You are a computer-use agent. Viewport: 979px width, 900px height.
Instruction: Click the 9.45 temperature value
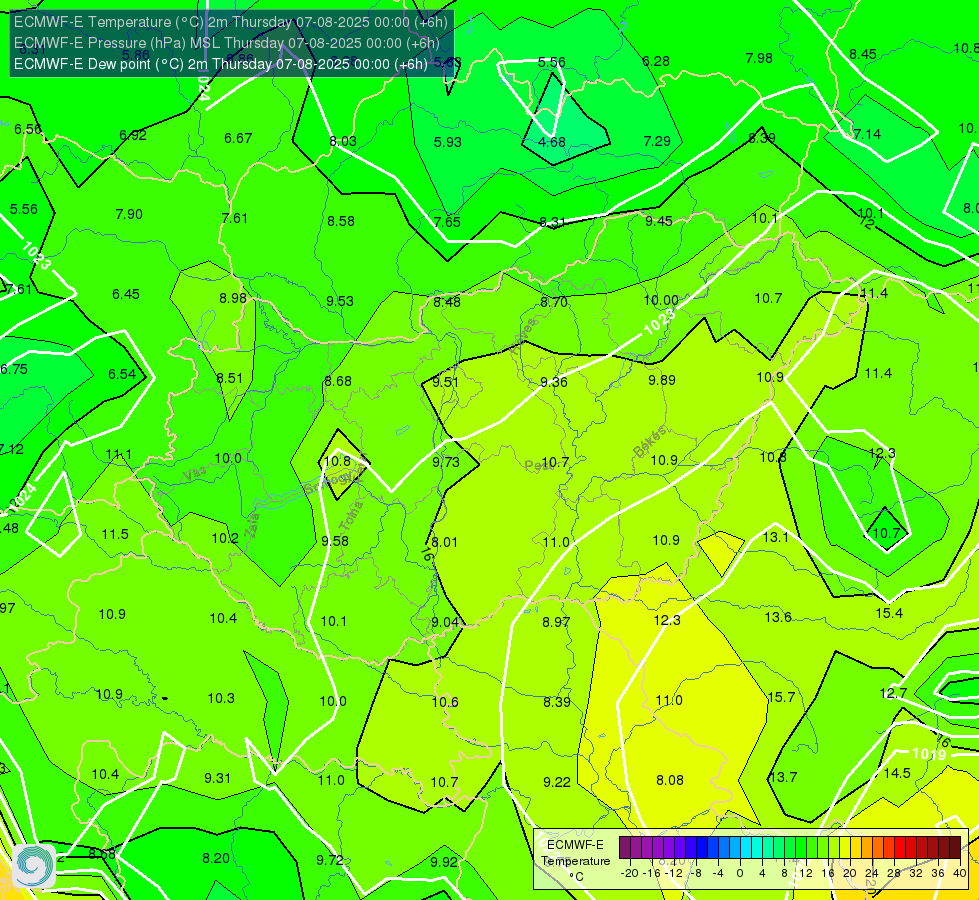tap(659, 221)
